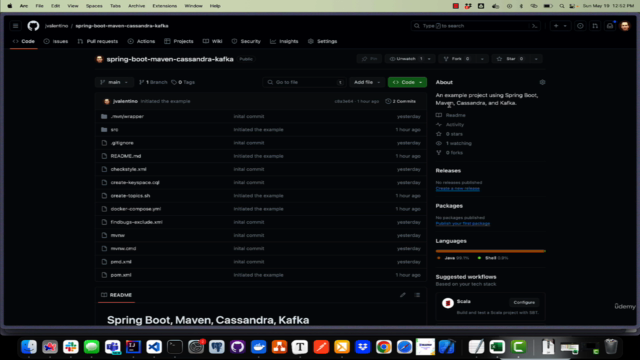Screen dimensions: 640x360
Task: Fork this repository
Action: [x=457, y=59]
